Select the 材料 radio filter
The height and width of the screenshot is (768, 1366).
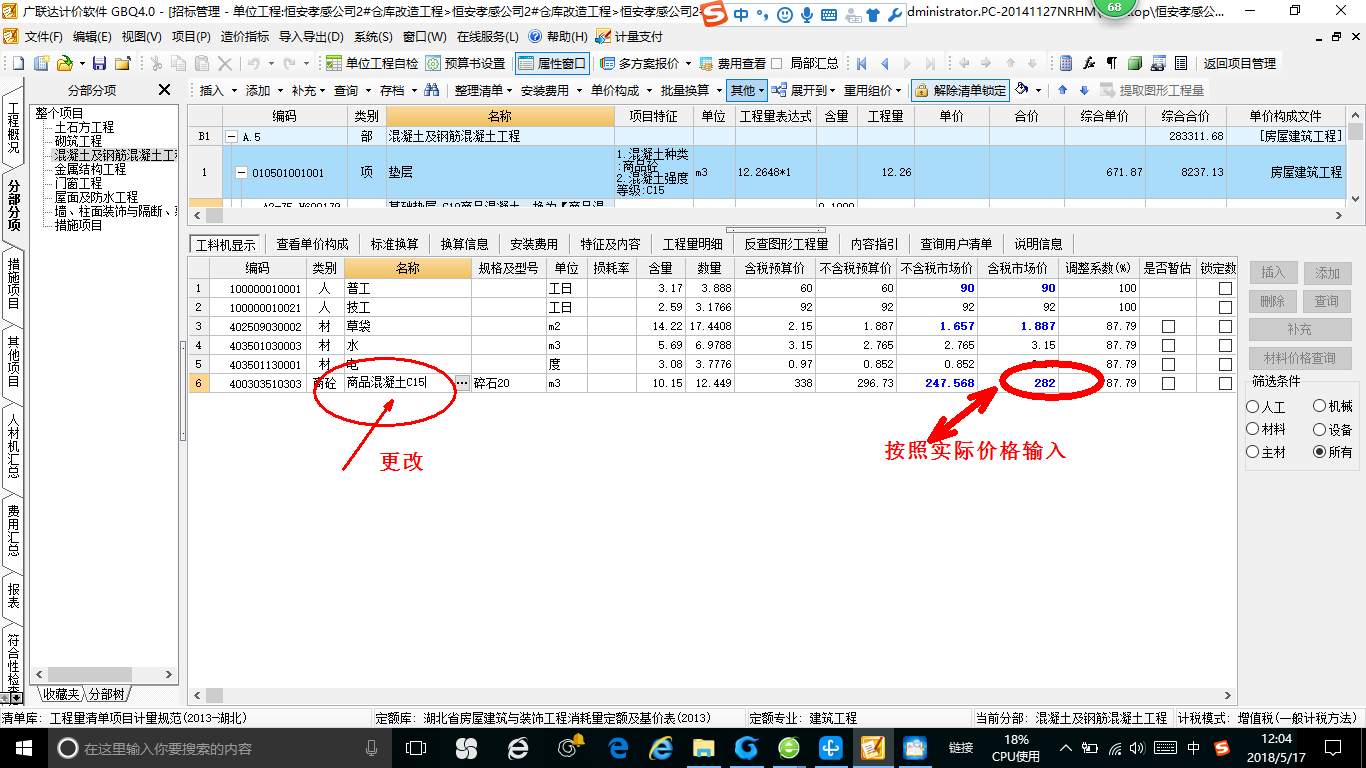click(1252, 429)
